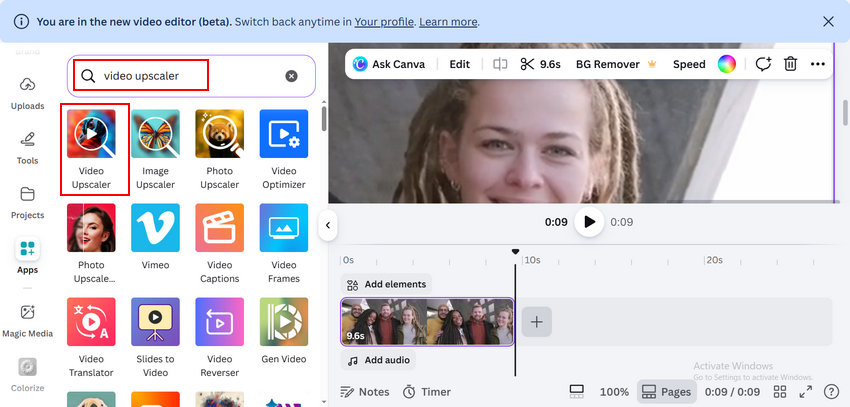Open Colorize in the sidebar
850x407 pixels.
tap(27, 375)
